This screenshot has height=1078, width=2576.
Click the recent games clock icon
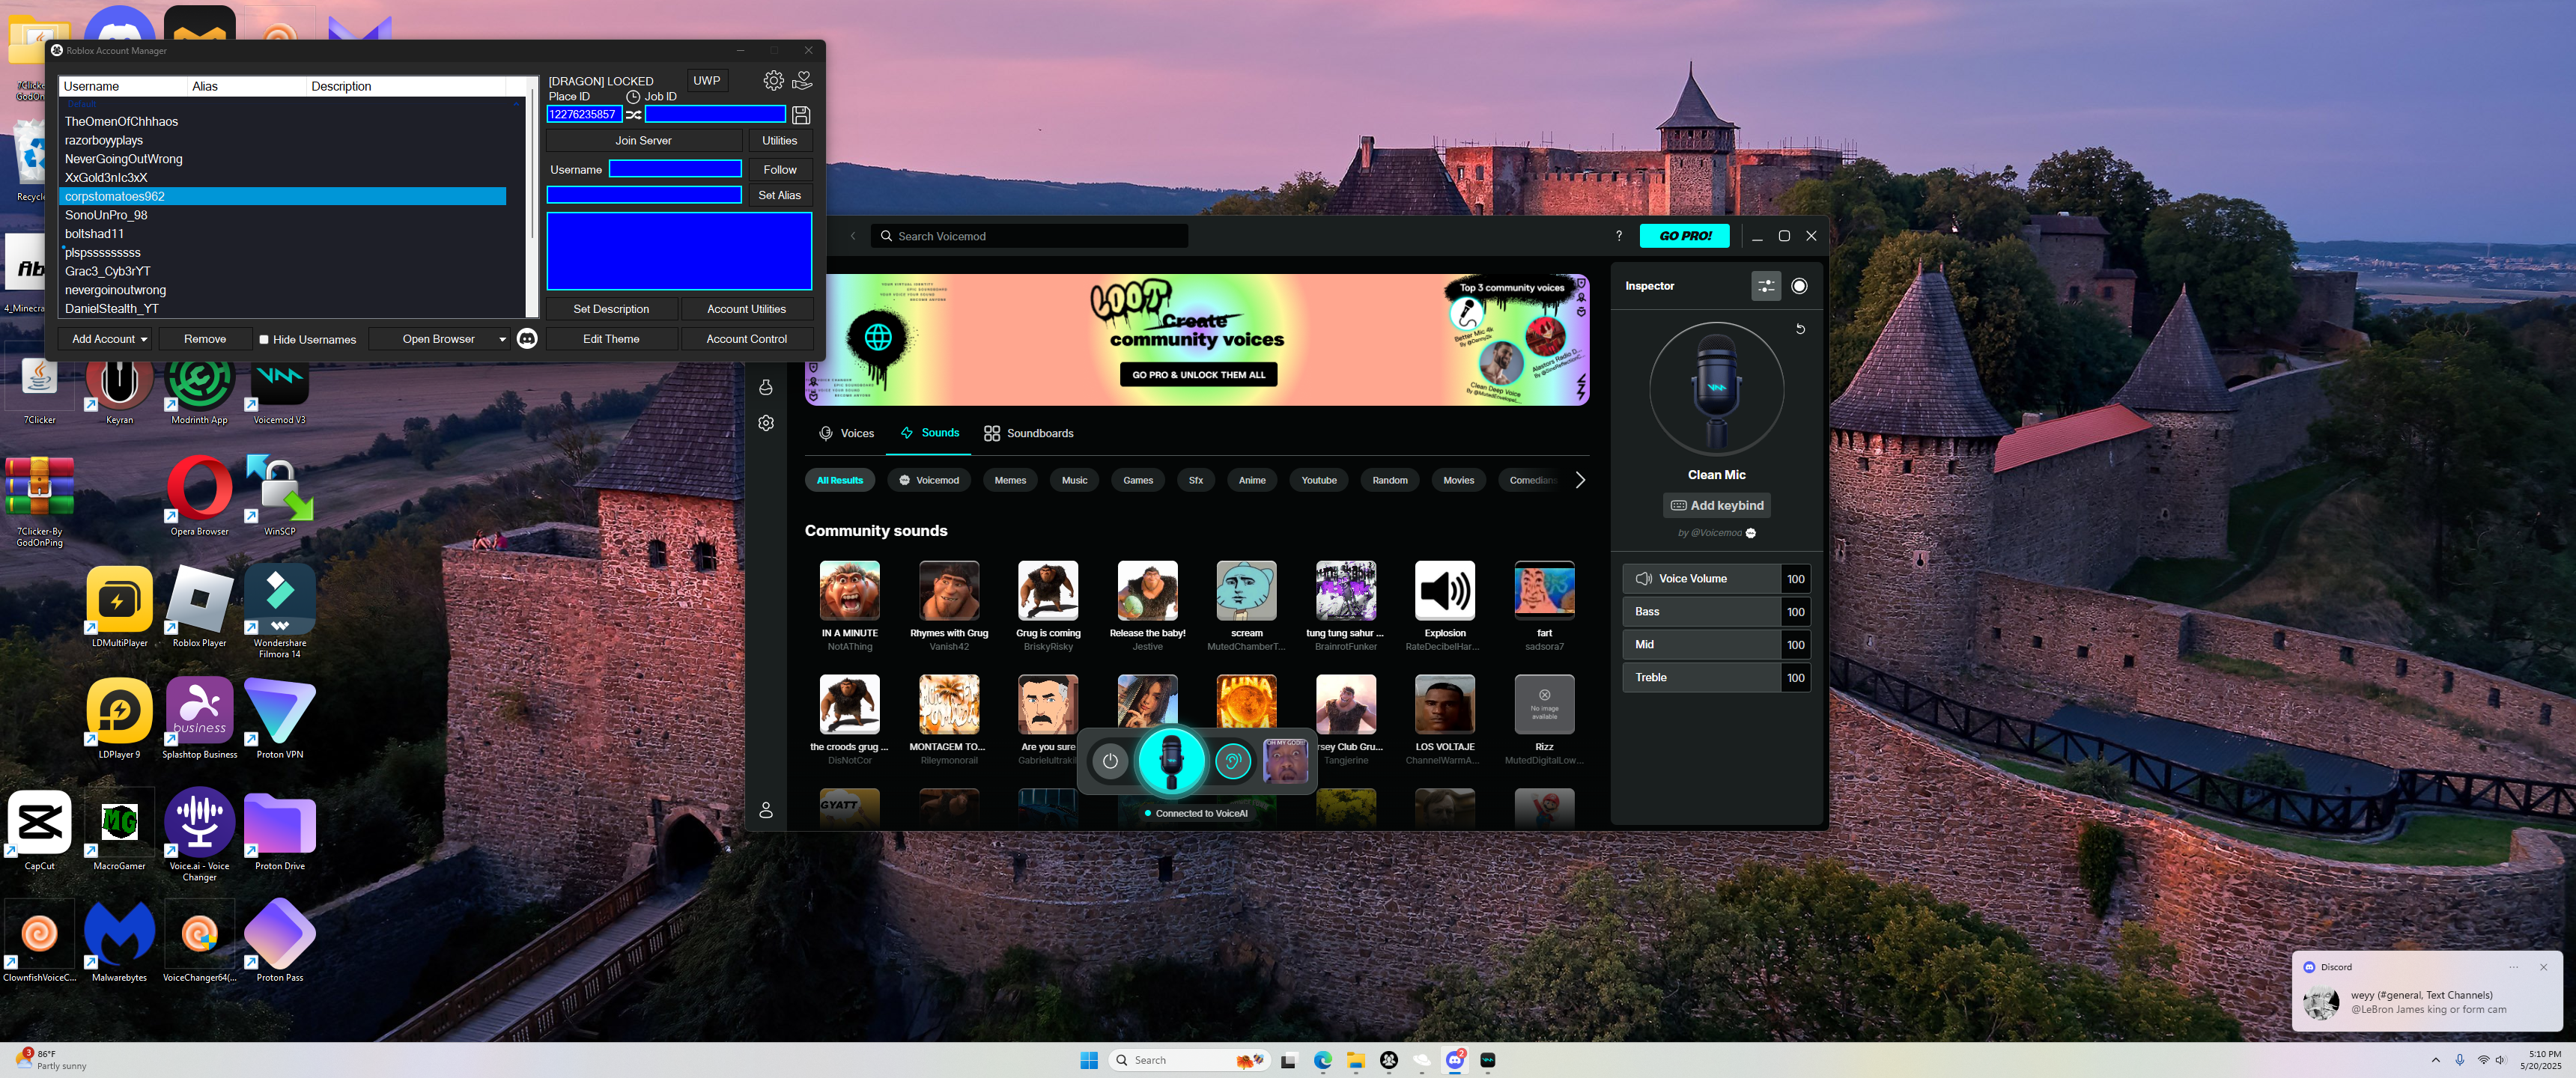coord(633,97)
